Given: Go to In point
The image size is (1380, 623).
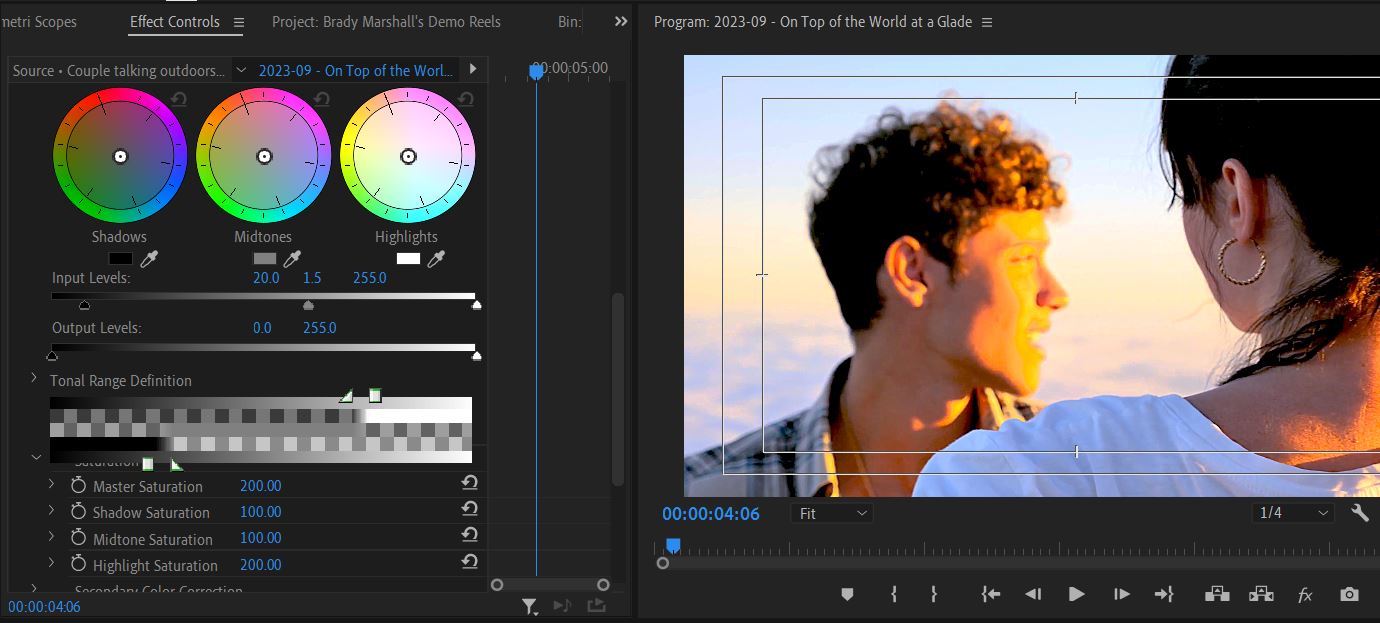Looking at the screenshot, I should pyautogui.click(x=991, y=594).
